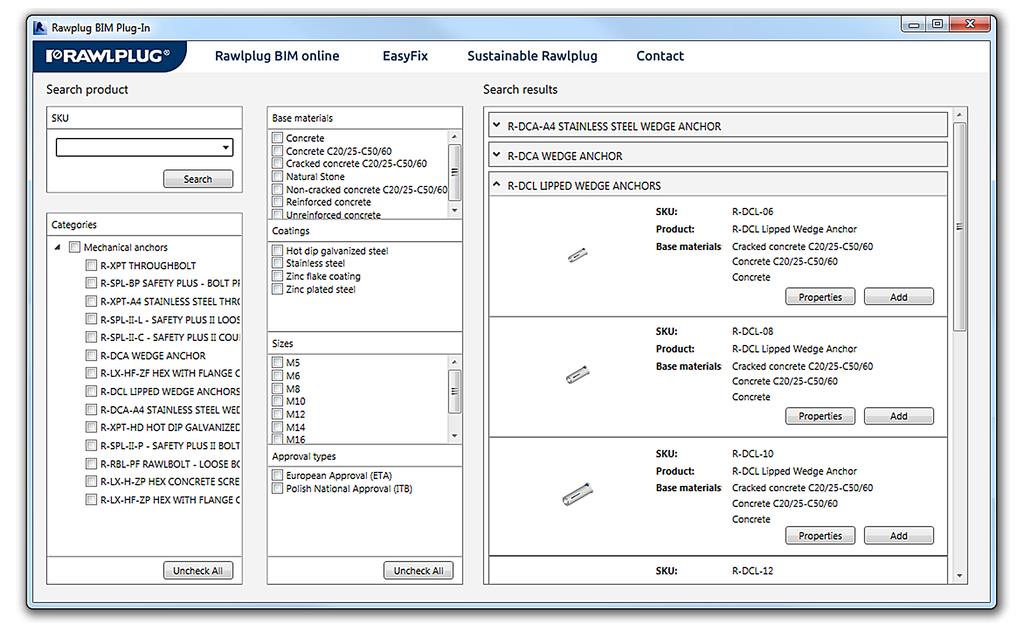Enable the Natural Stone filter
Image resolution: width=1024 pixels, height=631 pixels.
[x=278, y=176]
